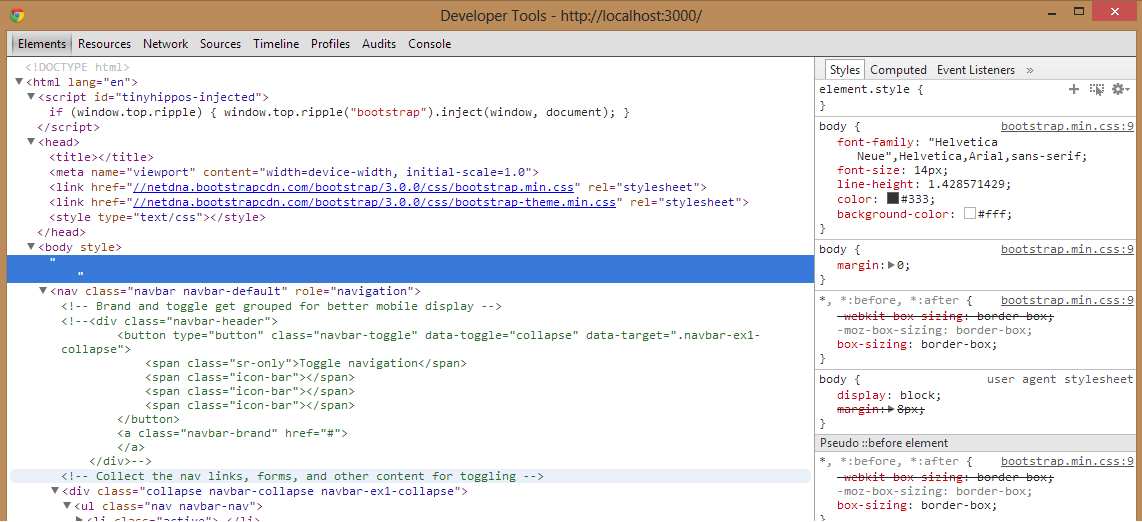Open the Event Listeners sidebar tab

pos(975,70)
